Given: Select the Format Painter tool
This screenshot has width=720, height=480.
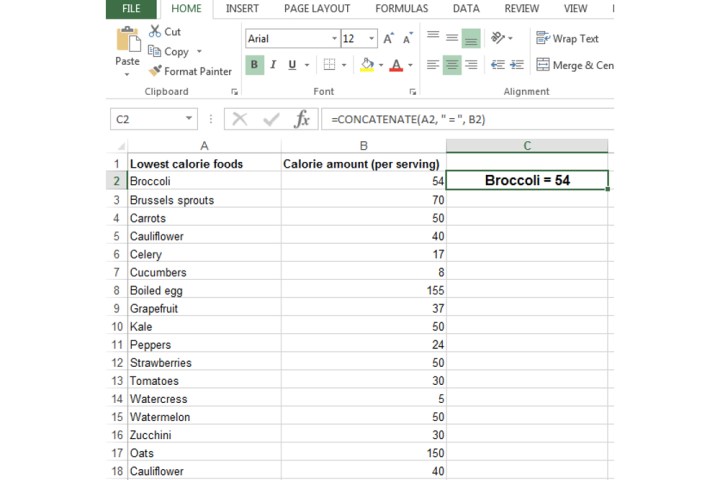Looking at the screenshot, I should point(189,71).
